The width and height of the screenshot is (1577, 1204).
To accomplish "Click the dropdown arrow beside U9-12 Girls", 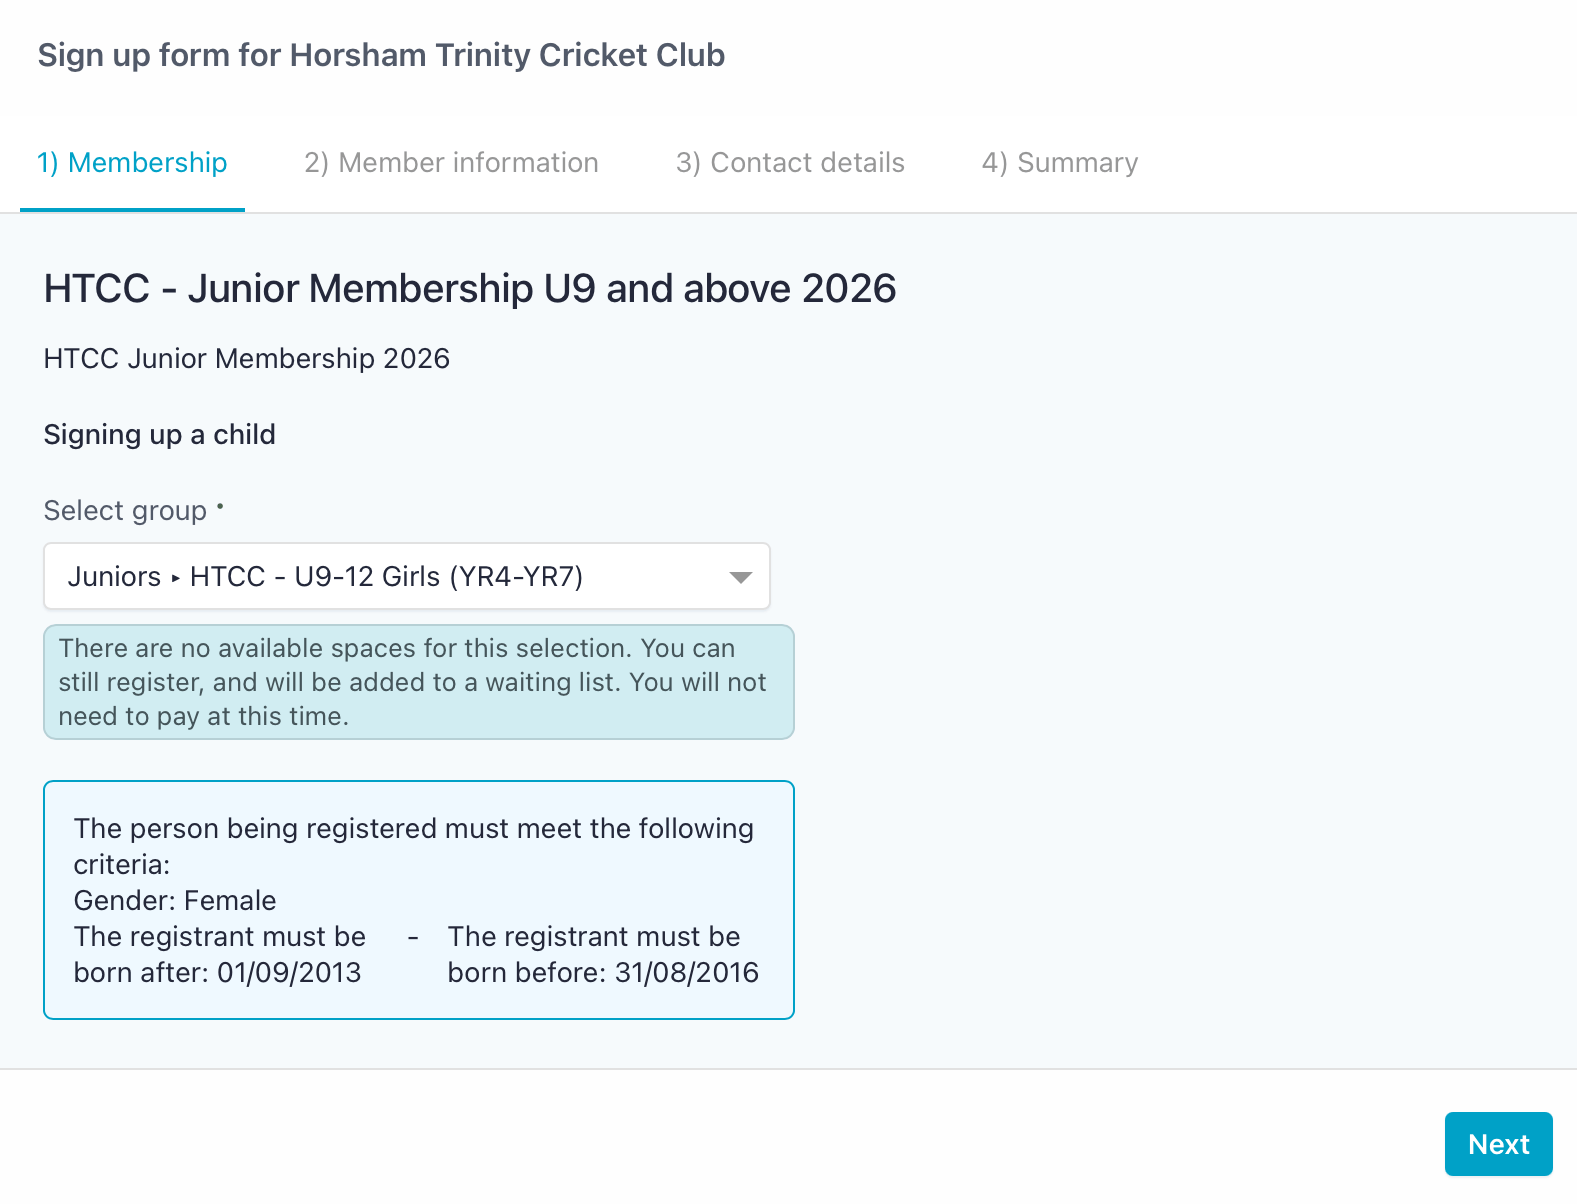I will pos(740,577).
